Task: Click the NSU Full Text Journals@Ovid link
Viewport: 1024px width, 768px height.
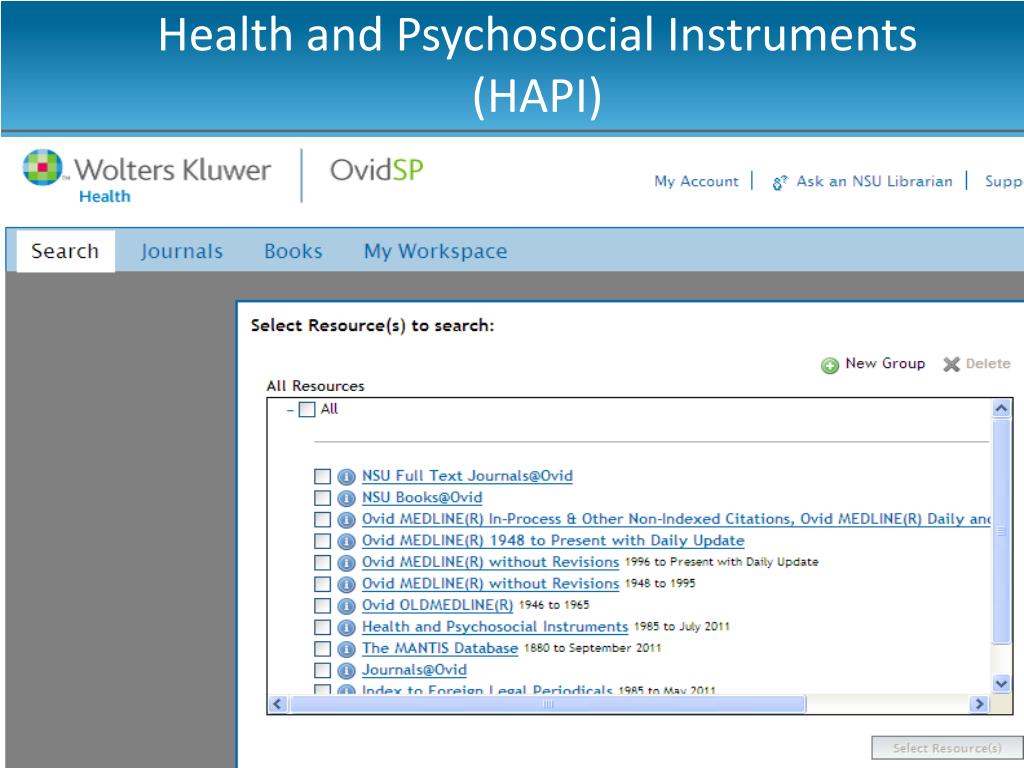Action: tap(468, 476)
